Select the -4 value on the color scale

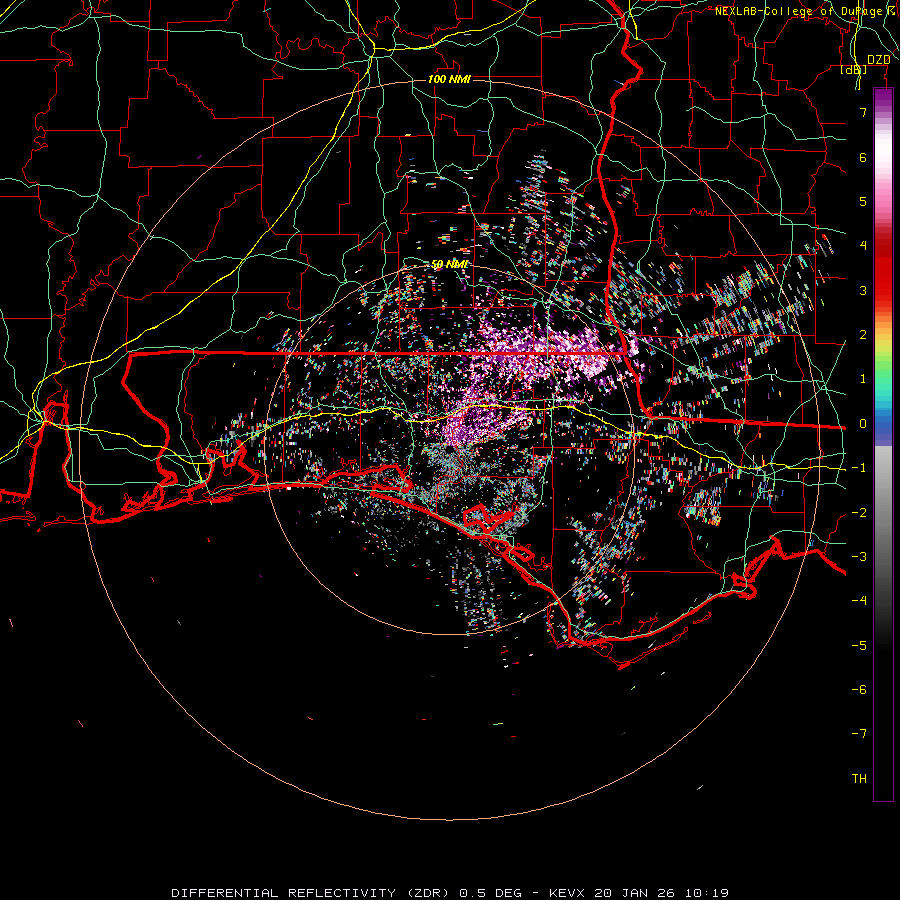click(x=859, y=601)
